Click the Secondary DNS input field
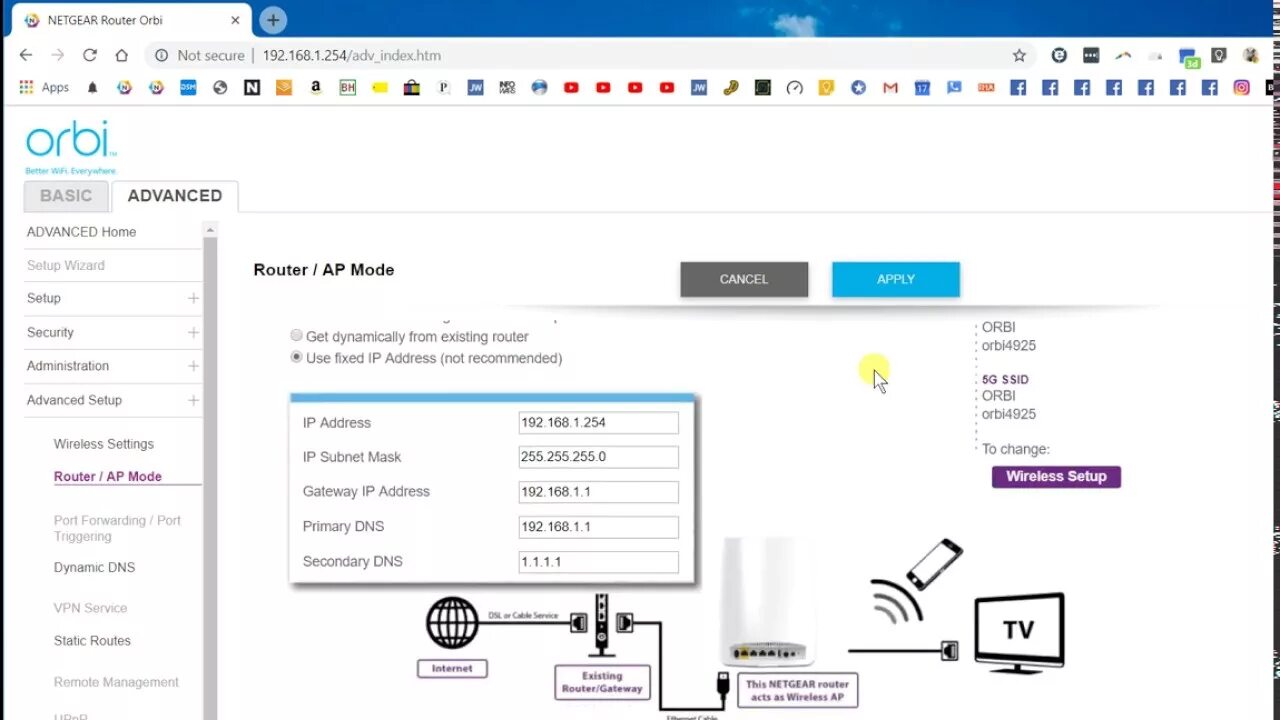 [x=598, y=562]
